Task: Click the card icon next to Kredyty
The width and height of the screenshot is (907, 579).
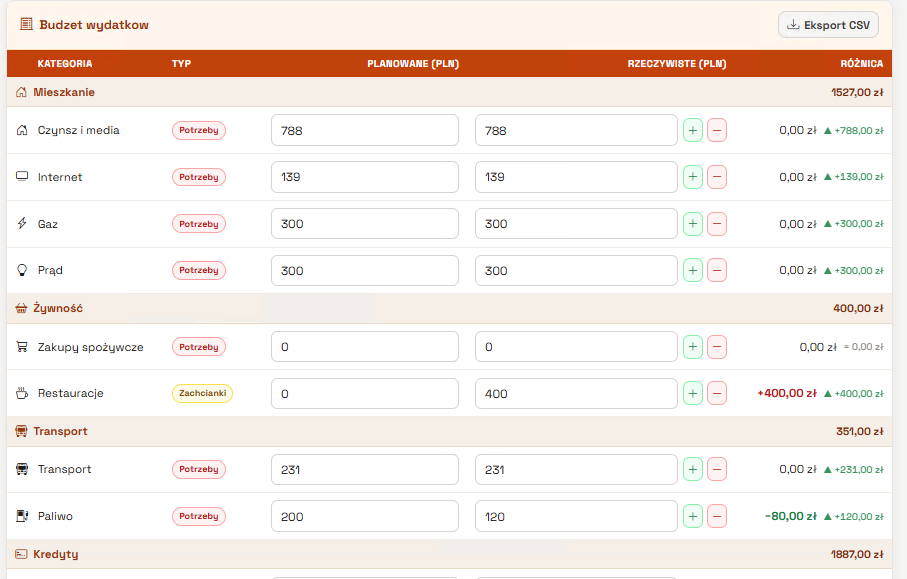Action: click(21, 554)
